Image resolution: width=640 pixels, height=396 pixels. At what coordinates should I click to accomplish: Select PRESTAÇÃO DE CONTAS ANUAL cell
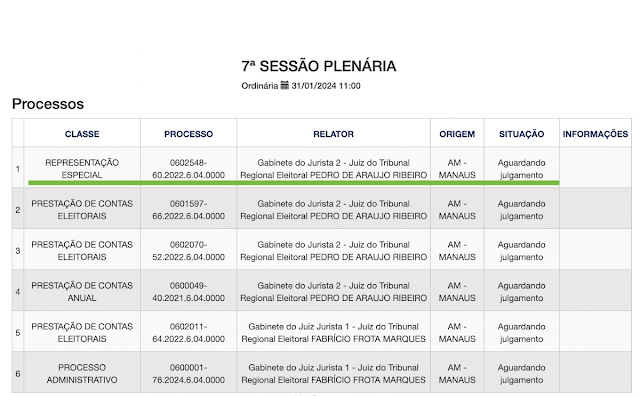[82, 291]
